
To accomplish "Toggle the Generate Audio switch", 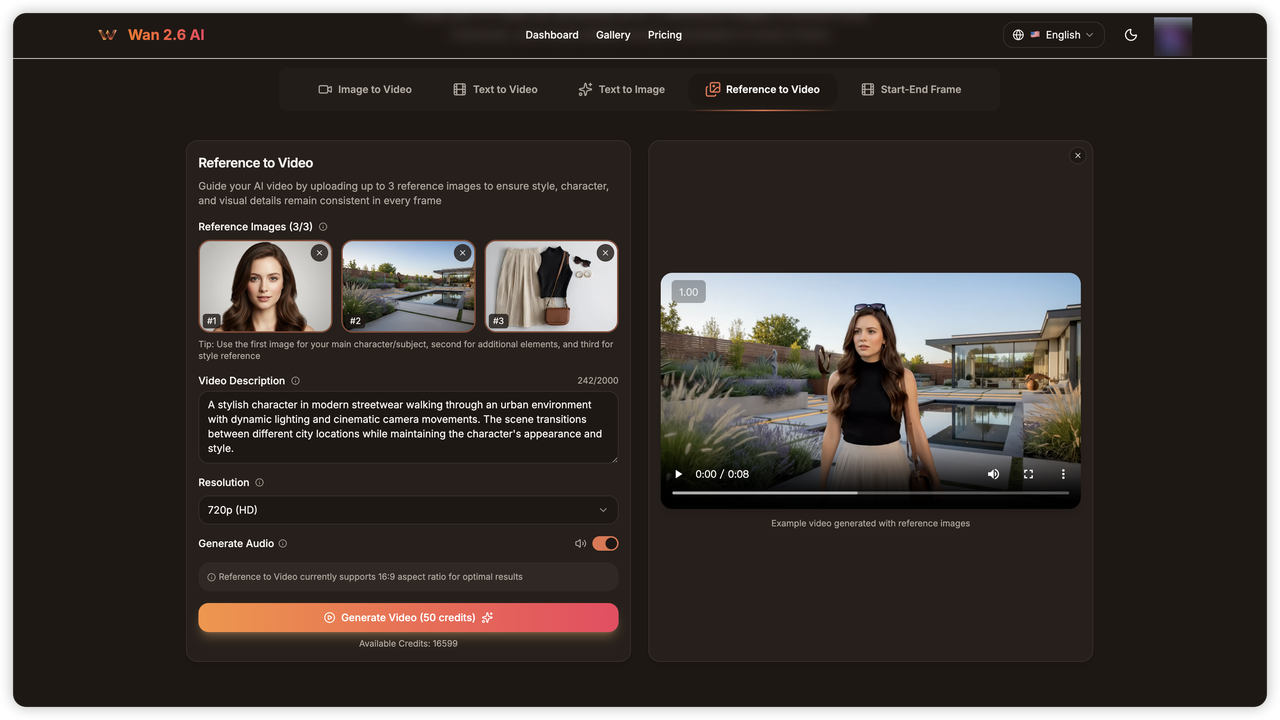I will coord(605,544).
